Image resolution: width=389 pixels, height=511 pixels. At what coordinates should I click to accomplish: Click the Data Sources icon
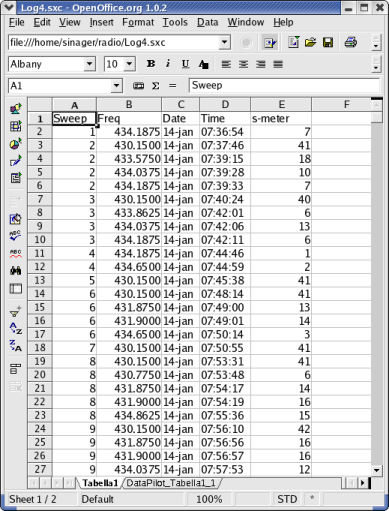[16, 289]
